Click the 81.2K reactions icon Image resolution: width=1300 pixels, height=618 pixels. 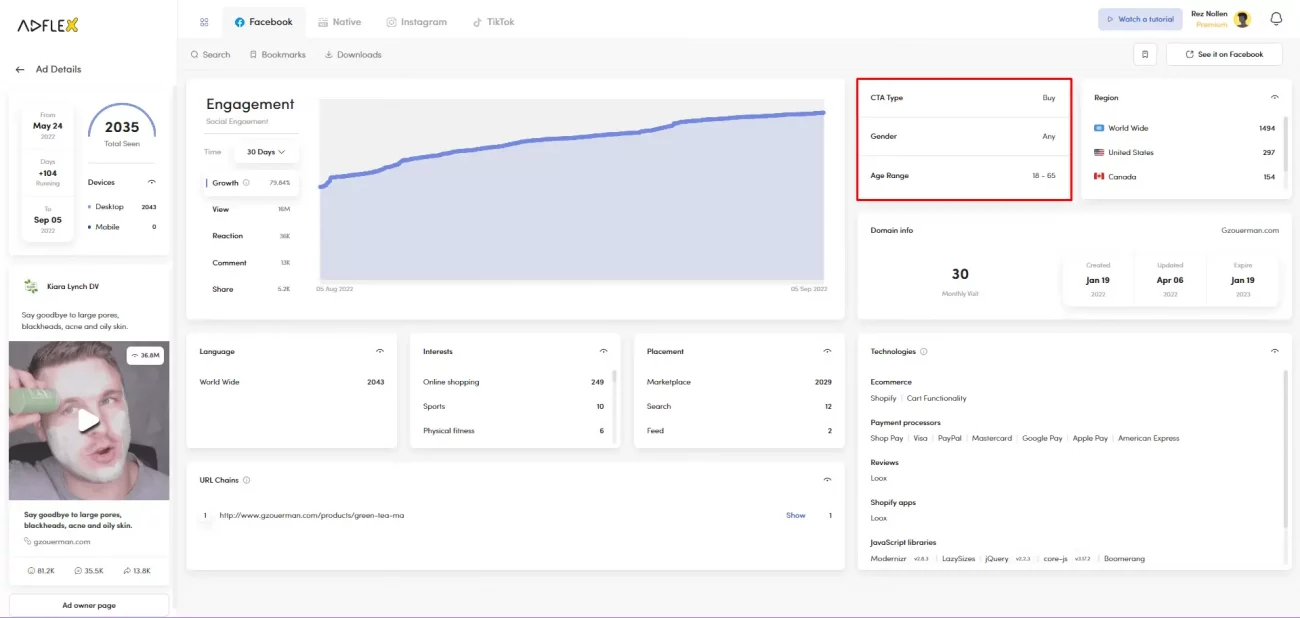pyautogui.click(x=32, y=571)
